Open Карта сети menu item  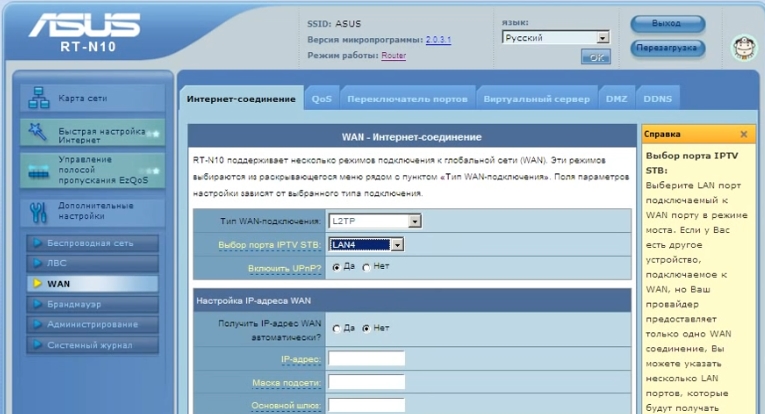tap(92, 98)
